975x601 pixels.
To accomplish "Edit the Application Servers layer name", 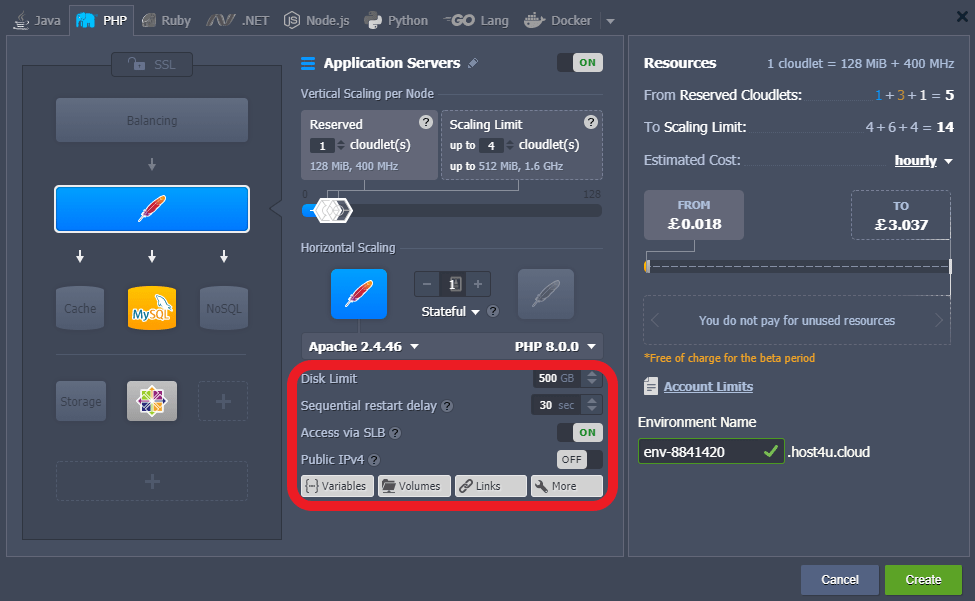I will pyautogui.click(x=473, y=63).
